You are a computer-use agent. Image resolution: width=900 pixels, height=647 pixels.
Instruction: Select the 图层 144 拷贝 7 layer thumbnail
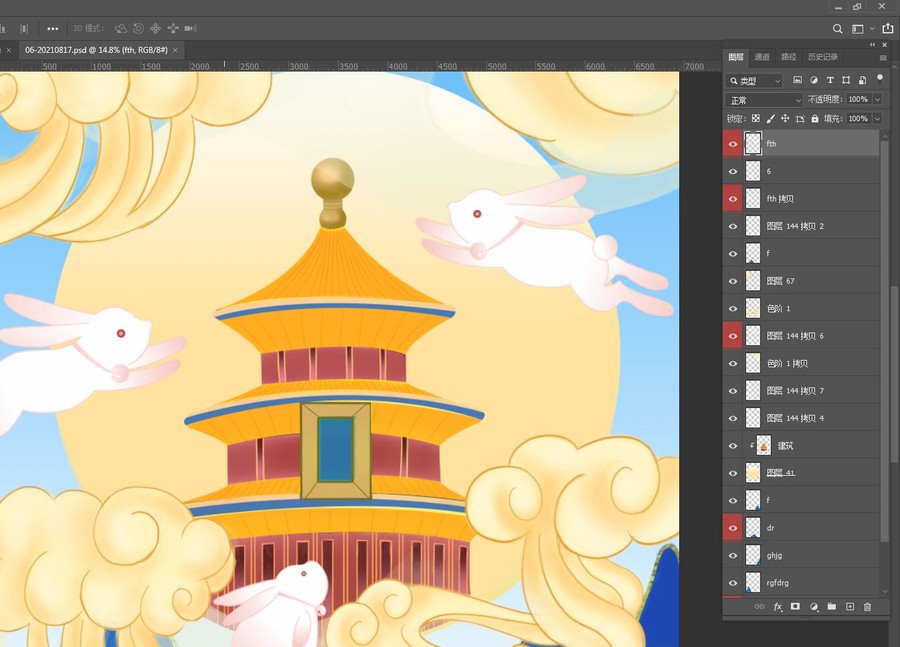[752, 390]
